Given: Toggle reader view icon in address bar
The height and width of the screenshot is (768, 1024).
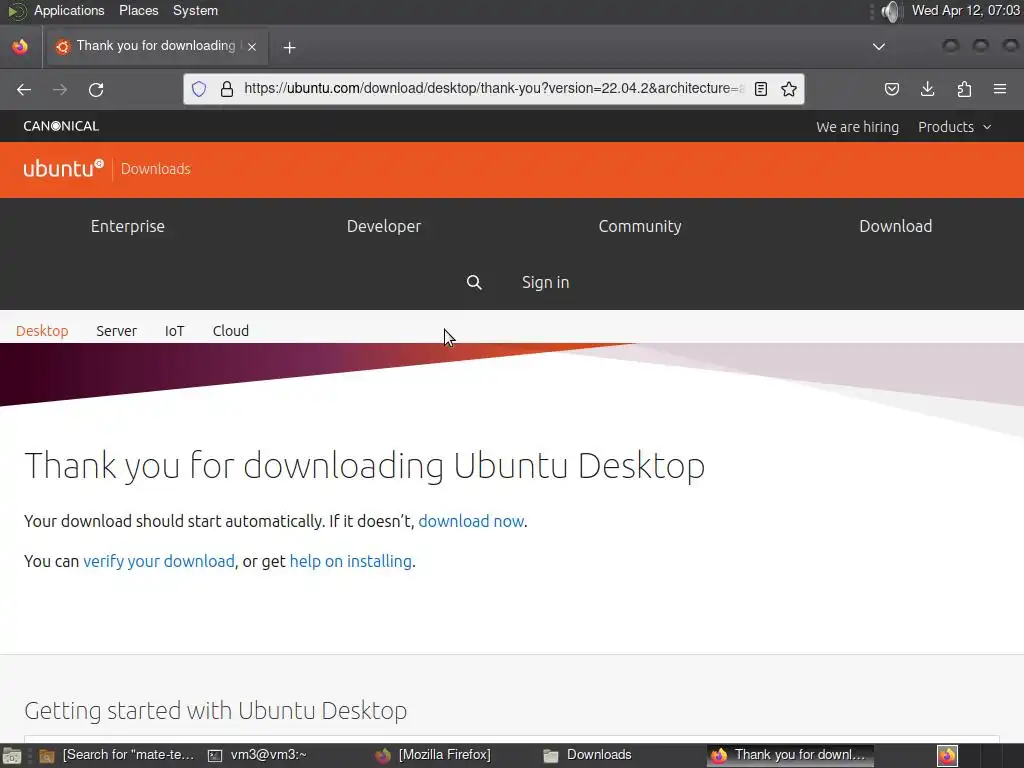Looking at the screenshot, I should point(761,89).
